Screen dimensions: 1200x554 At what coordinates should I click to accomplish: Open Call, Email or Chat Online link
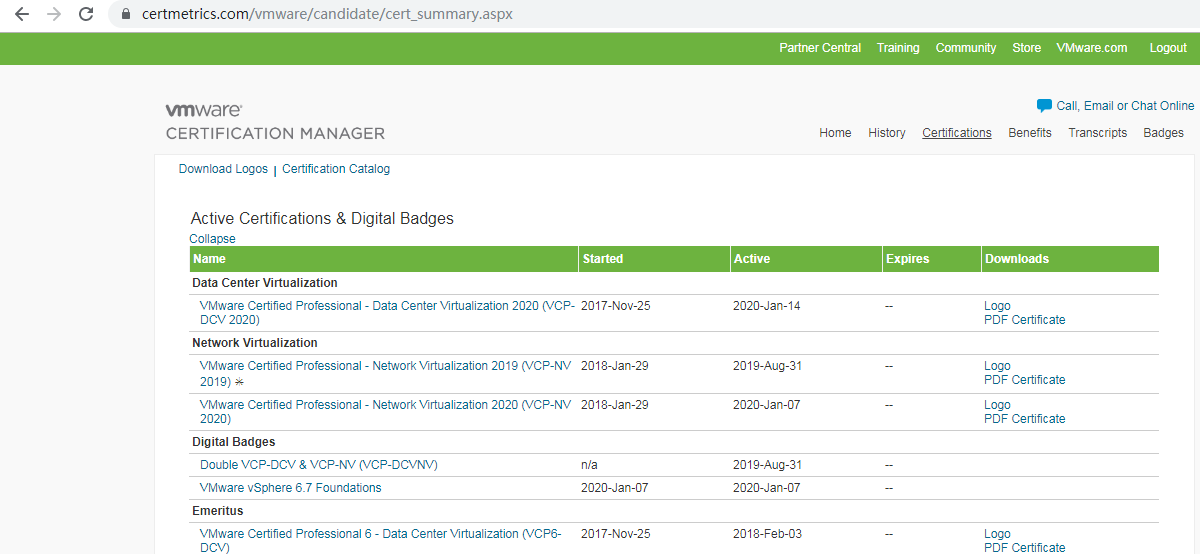[x=1125, y=106]
